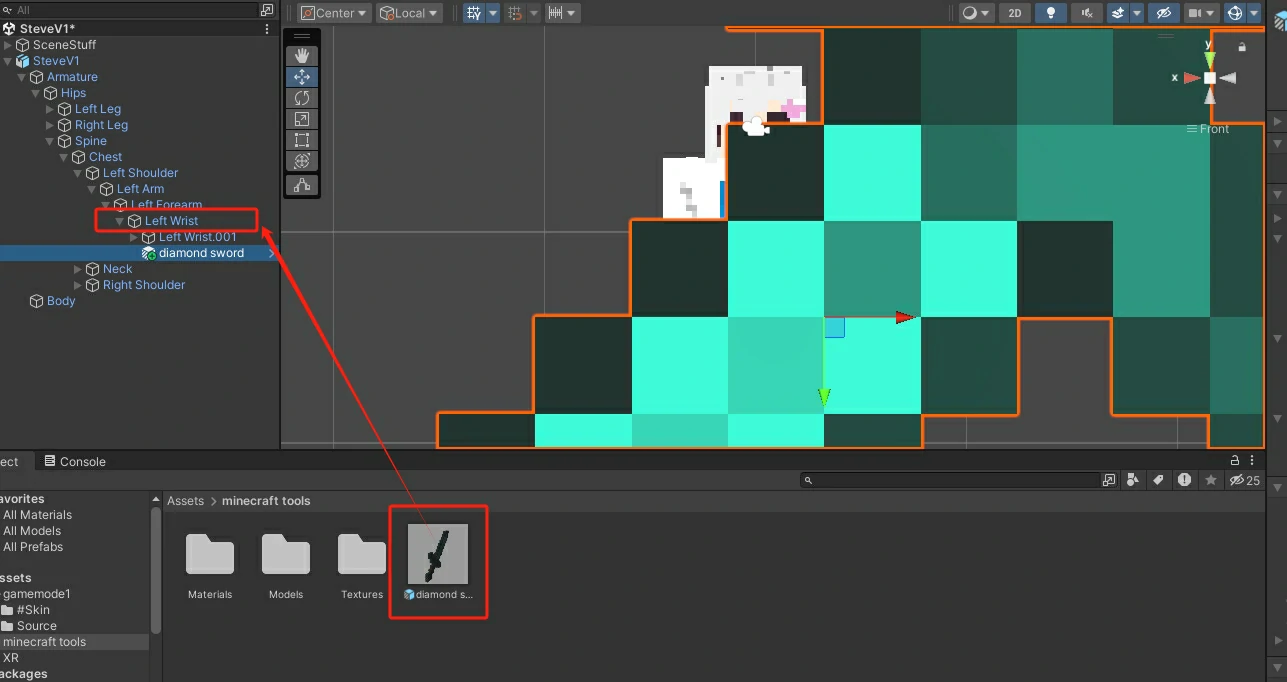Viewport: 1287px width, 682px height.
Task: Click the favorite star filter icon
Action: 1211,480
